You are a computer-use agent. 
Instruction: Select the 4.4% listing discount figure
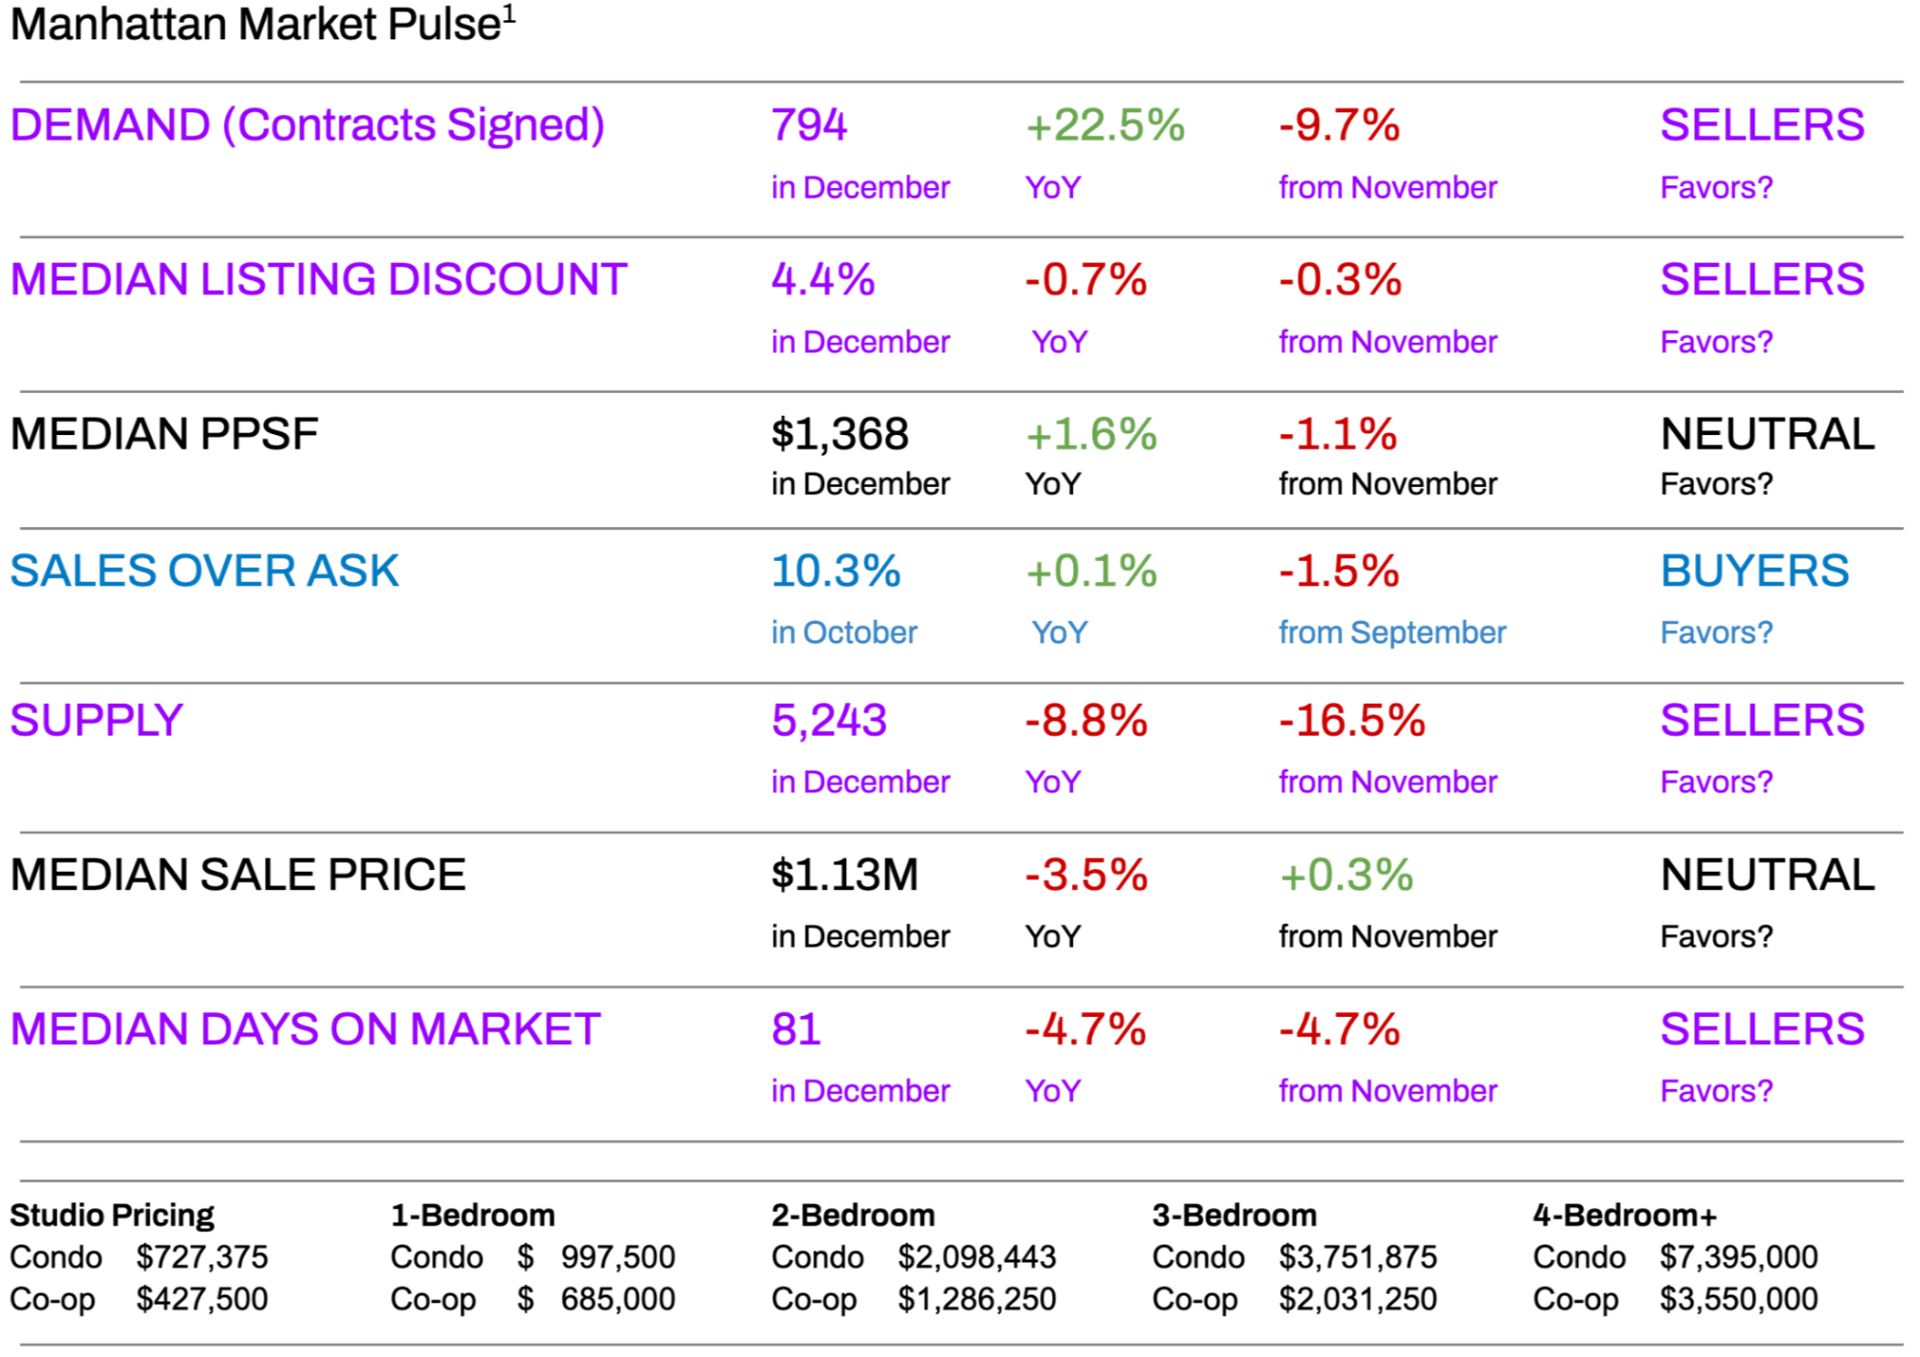pos(823,279)
